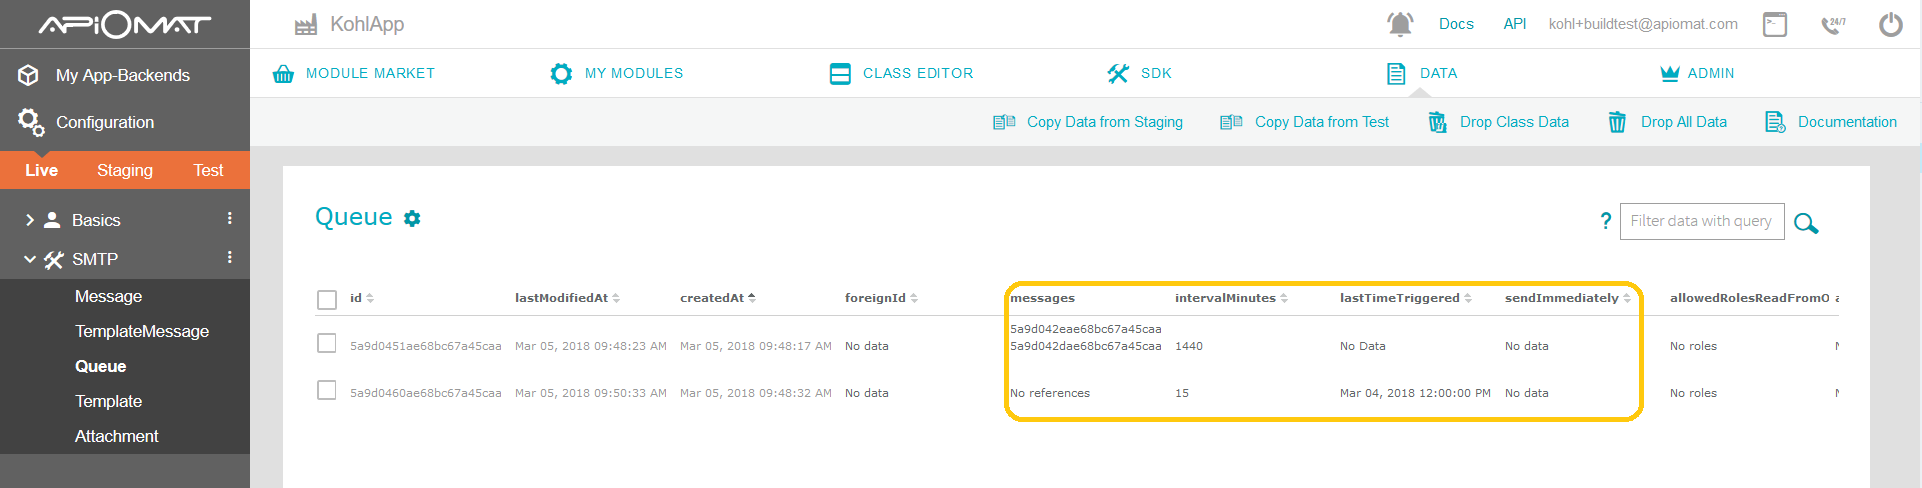The image size is (1922, 488).
Task: Click the power logout icon
Action: pos(1890,24)
